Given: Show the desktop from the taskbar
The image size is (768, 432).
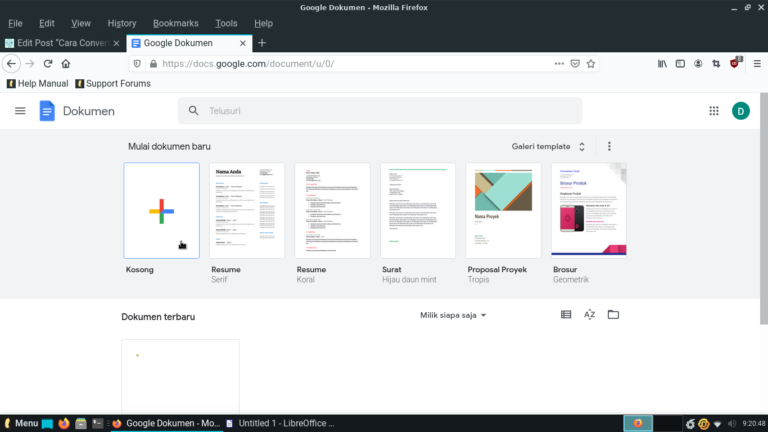Looking at the screenshot, I should pyautogui.click(x=47, y=424).
